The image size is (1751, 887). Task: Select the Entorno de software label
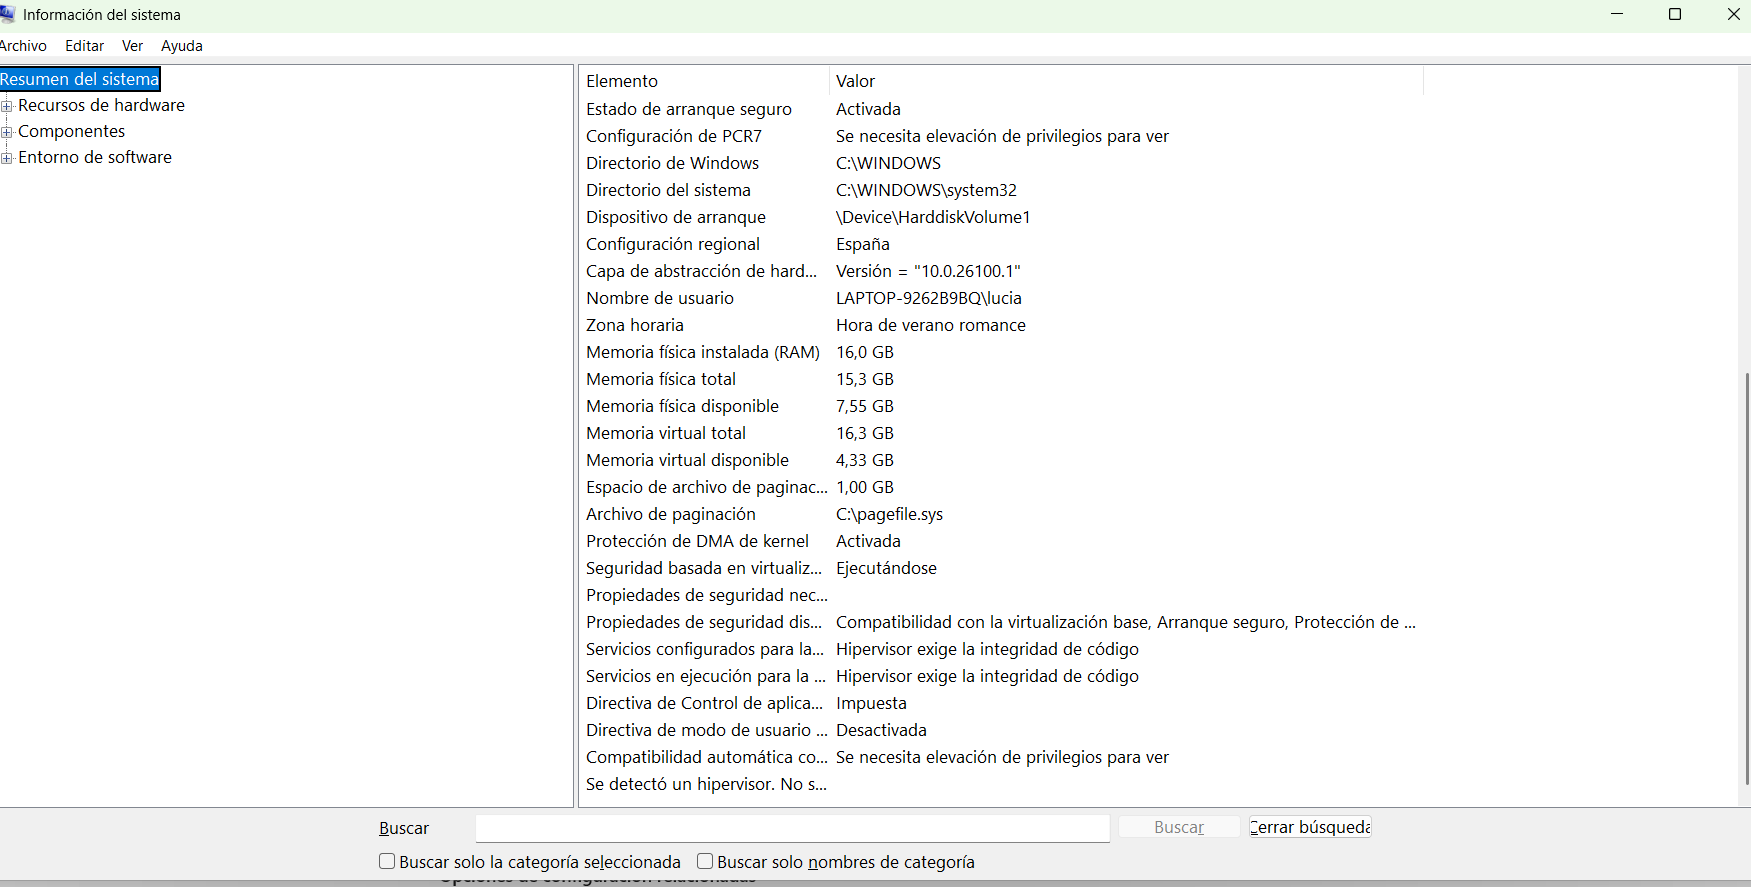tap(95, 157)
